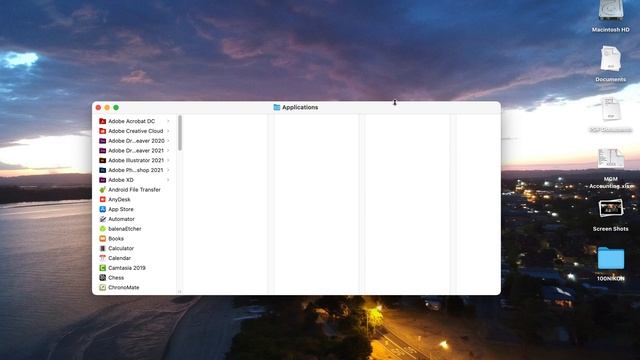The image size is (640, 360).
Task: Select the Android File Transfer icon
Action: coord(102,190)
